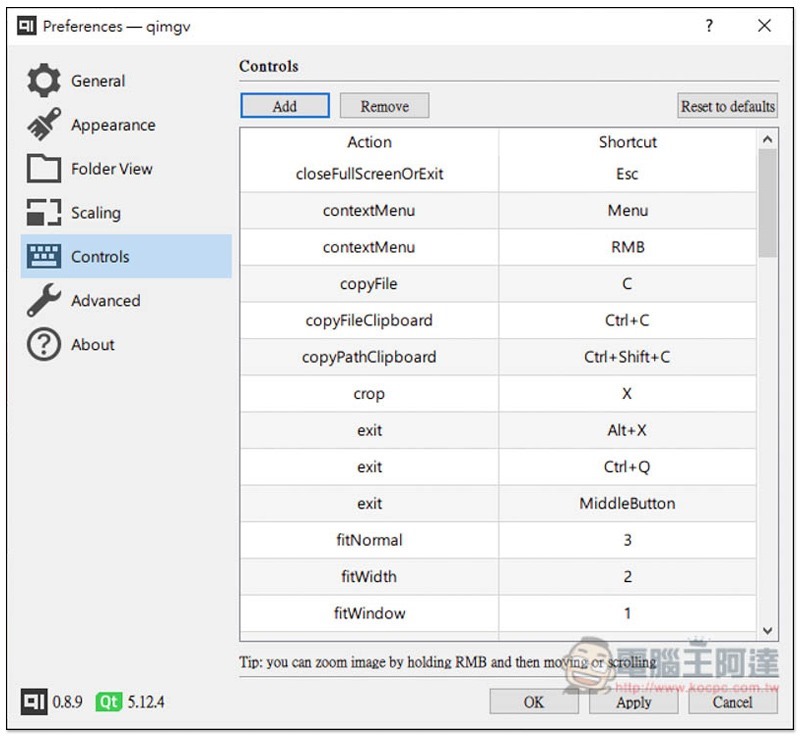This screenshot has width=800, height=738.
Task: Show the About section label
Action: click(x=92, y=345)
